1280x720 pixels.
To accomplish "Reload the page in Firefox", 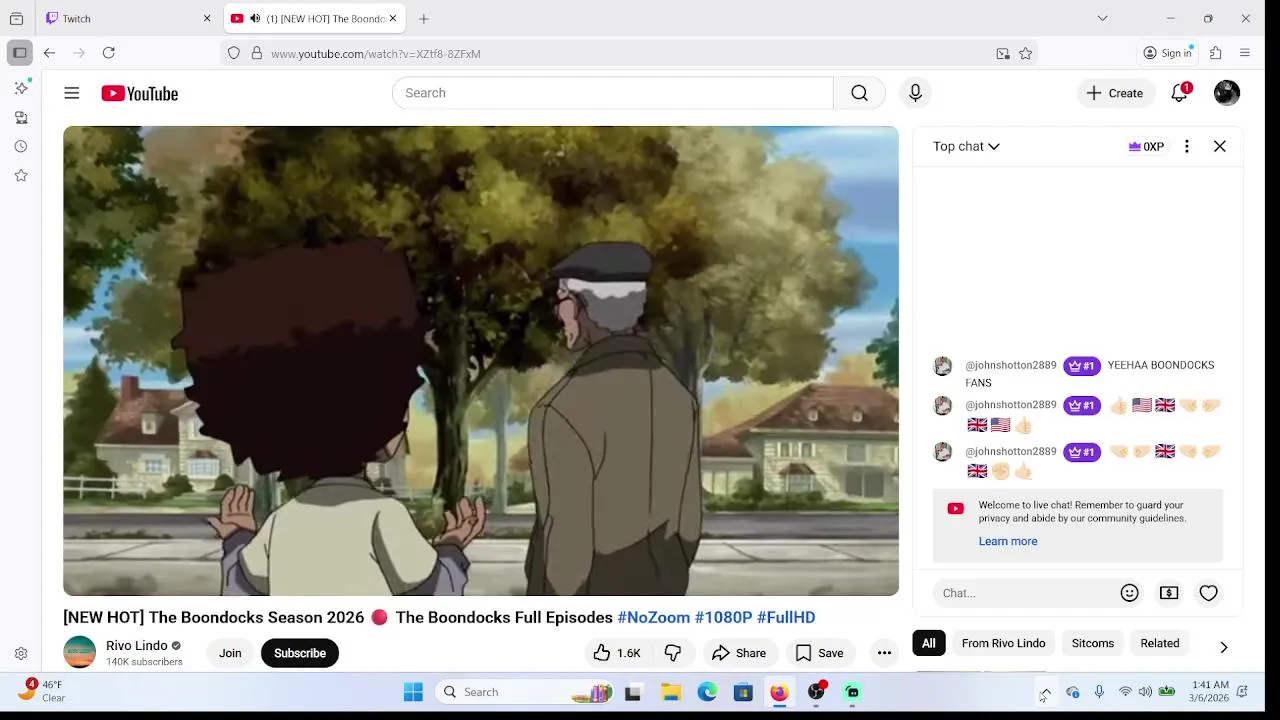I will click(109, 53).
